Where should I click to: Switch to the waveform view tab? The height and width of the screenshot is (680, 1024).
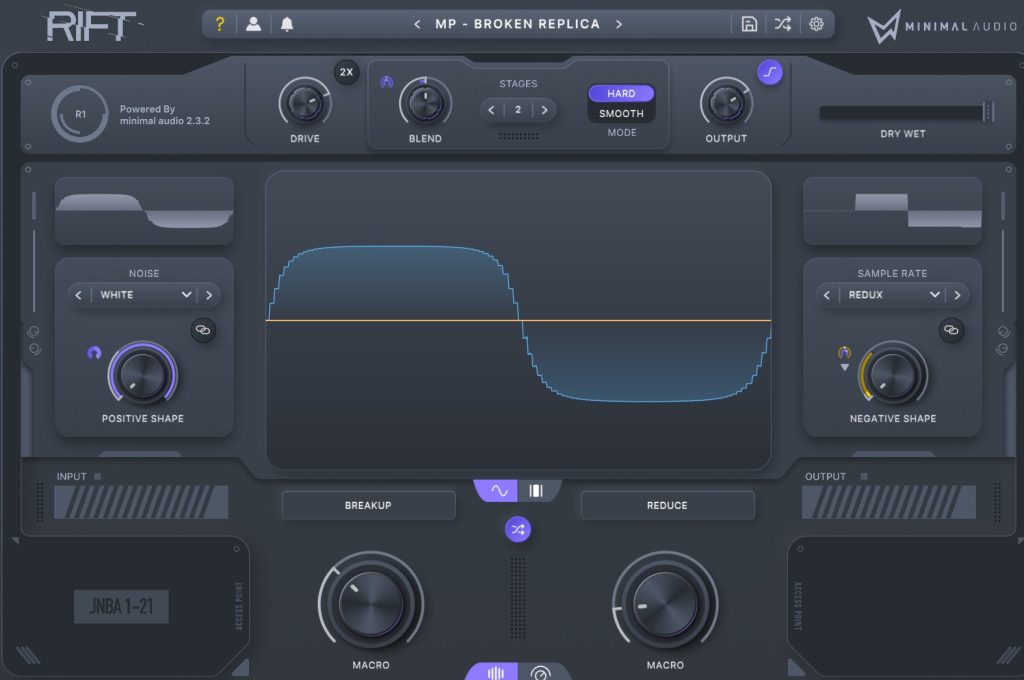499,490
